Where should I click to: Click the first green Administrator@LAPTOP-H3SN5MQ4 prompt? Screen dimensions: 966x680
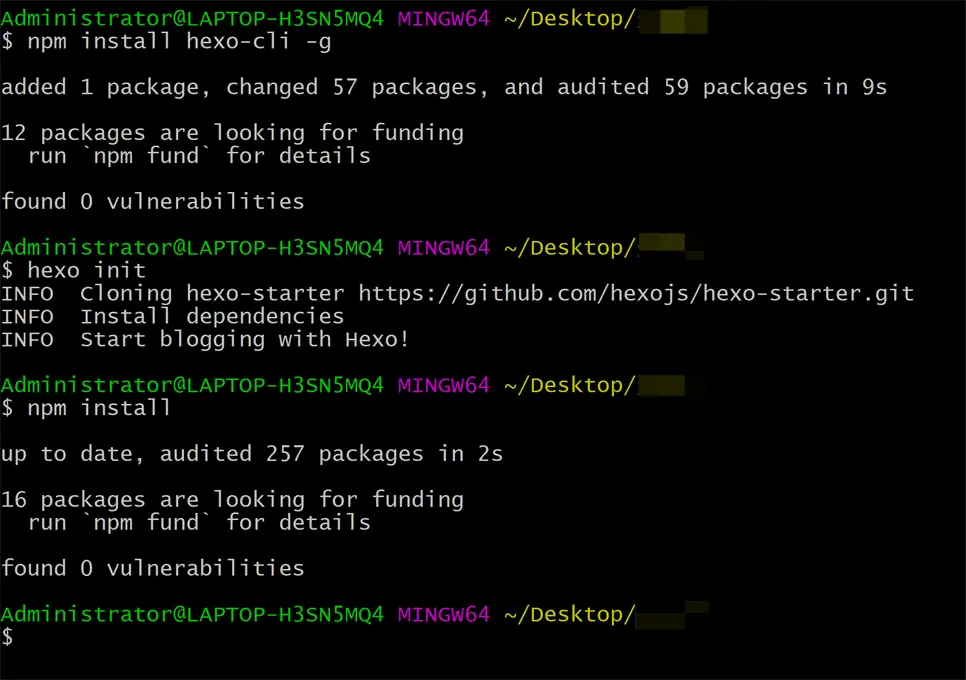pos(192,18)
